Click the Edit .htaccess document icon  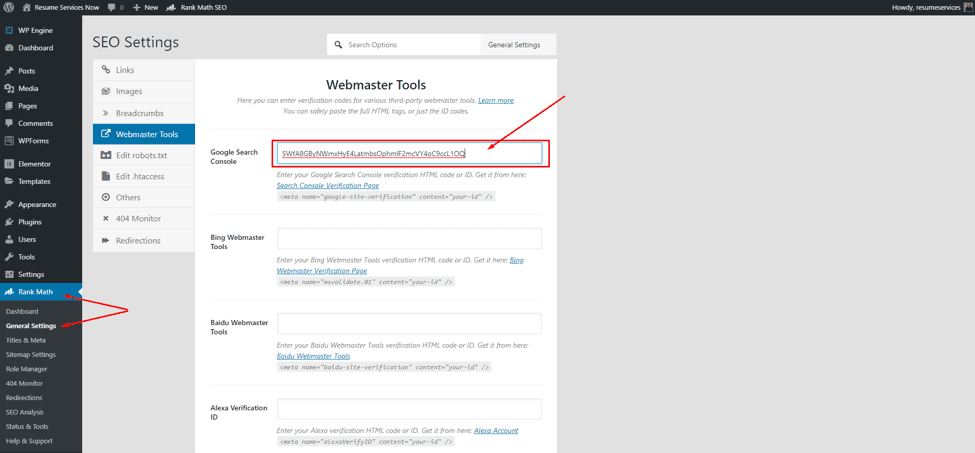point(106,176)
